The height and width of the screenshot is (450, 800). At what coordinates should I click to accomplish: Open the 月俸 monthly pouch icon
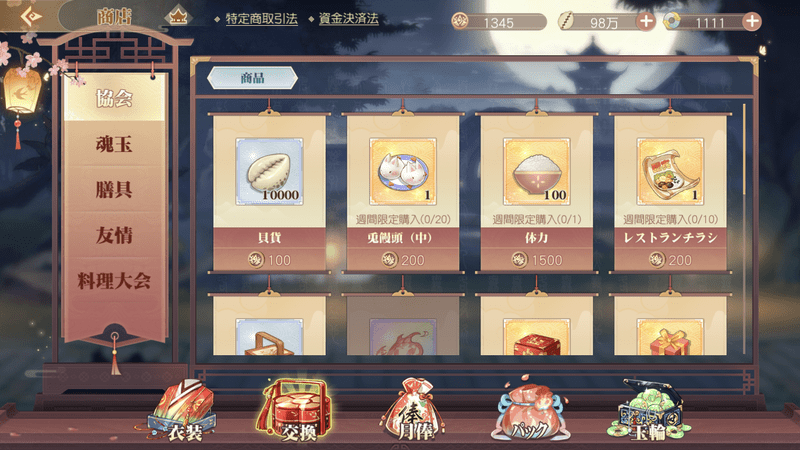(x=412, y=410)
